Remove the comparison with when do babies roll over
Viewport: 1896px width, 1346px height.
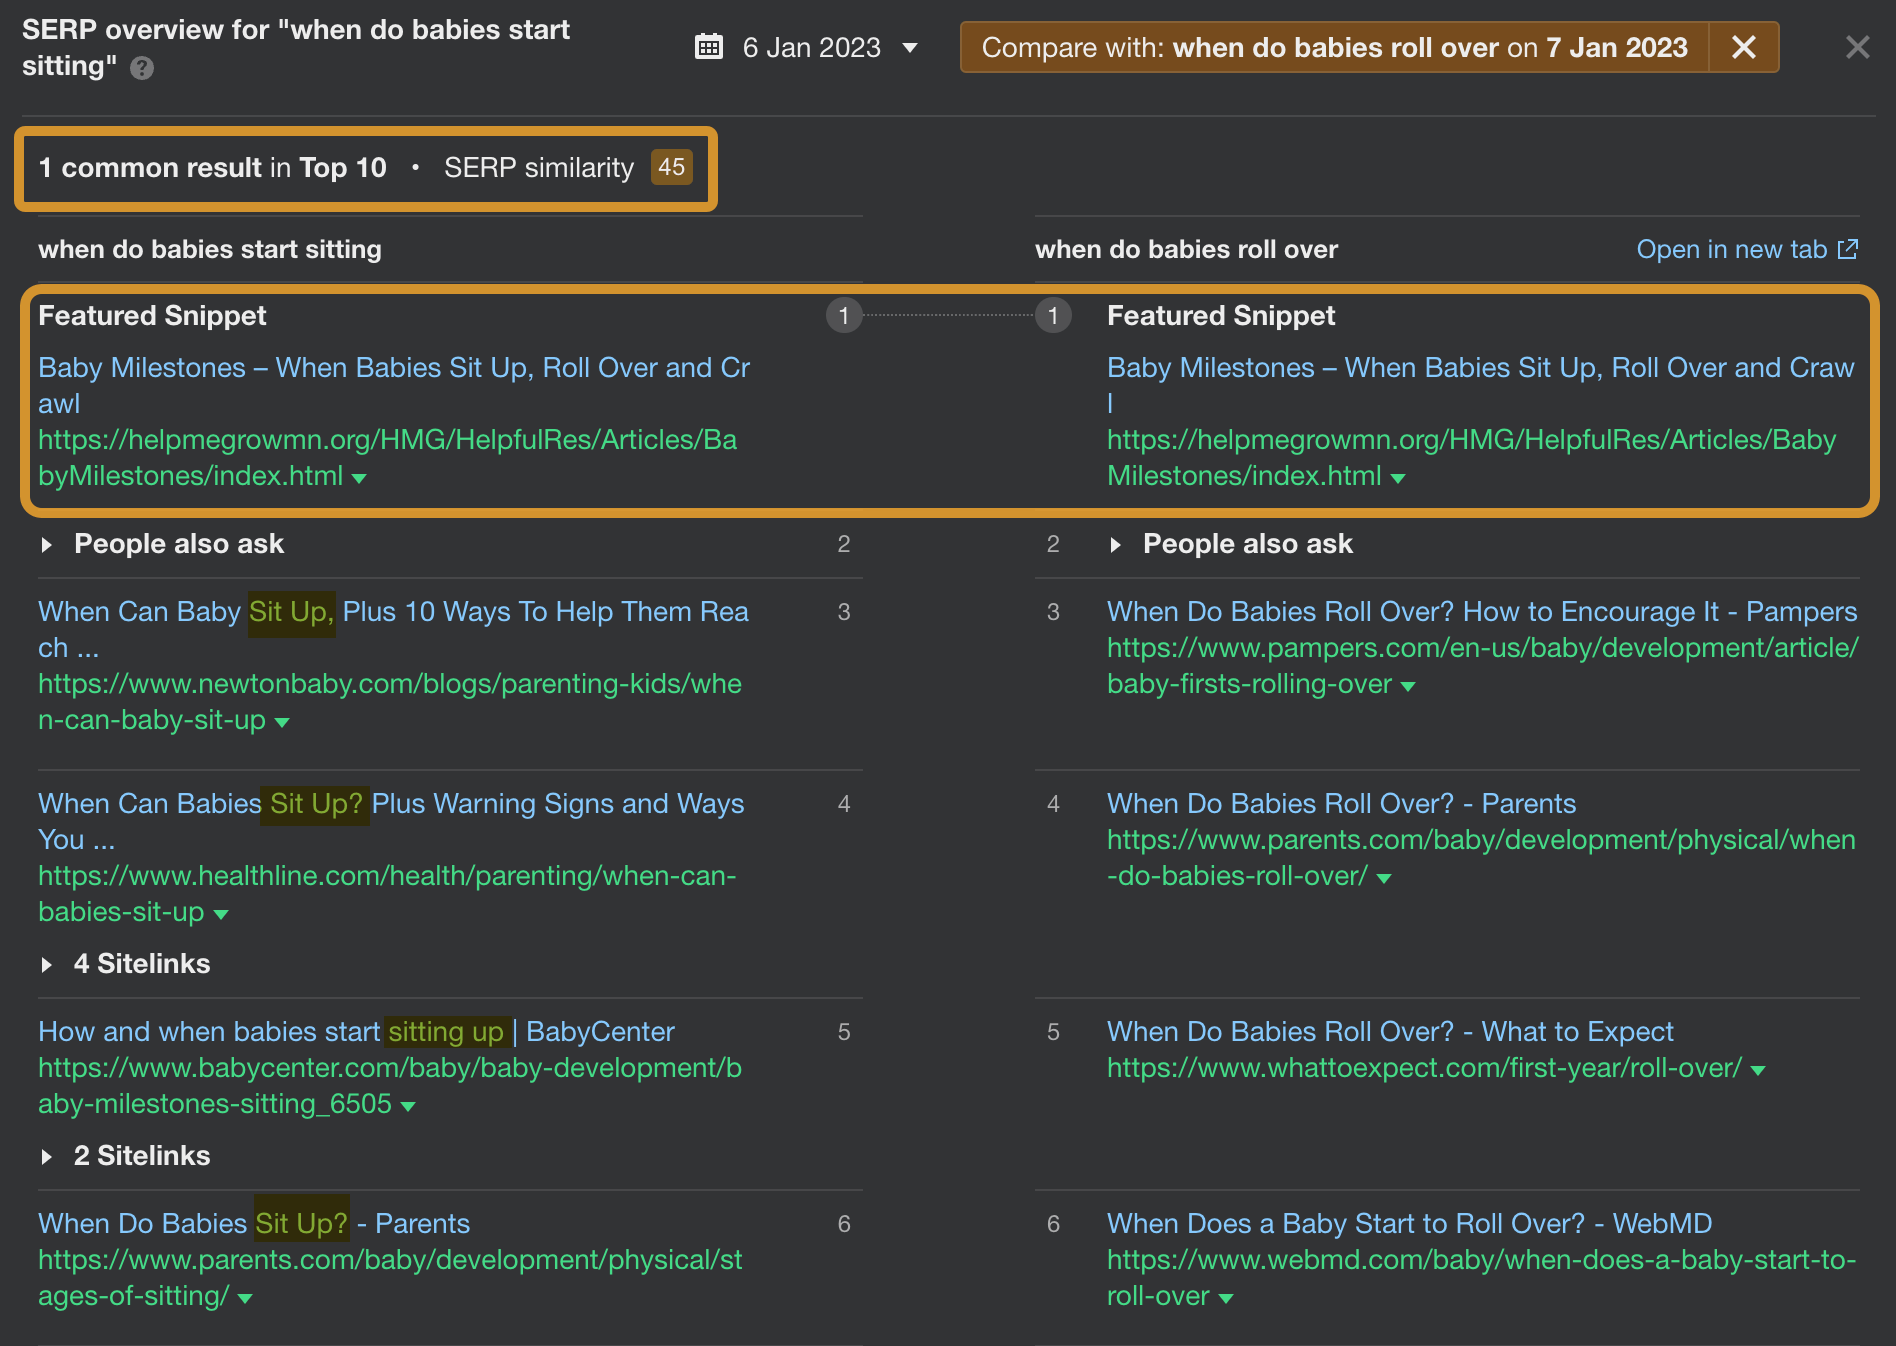click(1742, 47)
